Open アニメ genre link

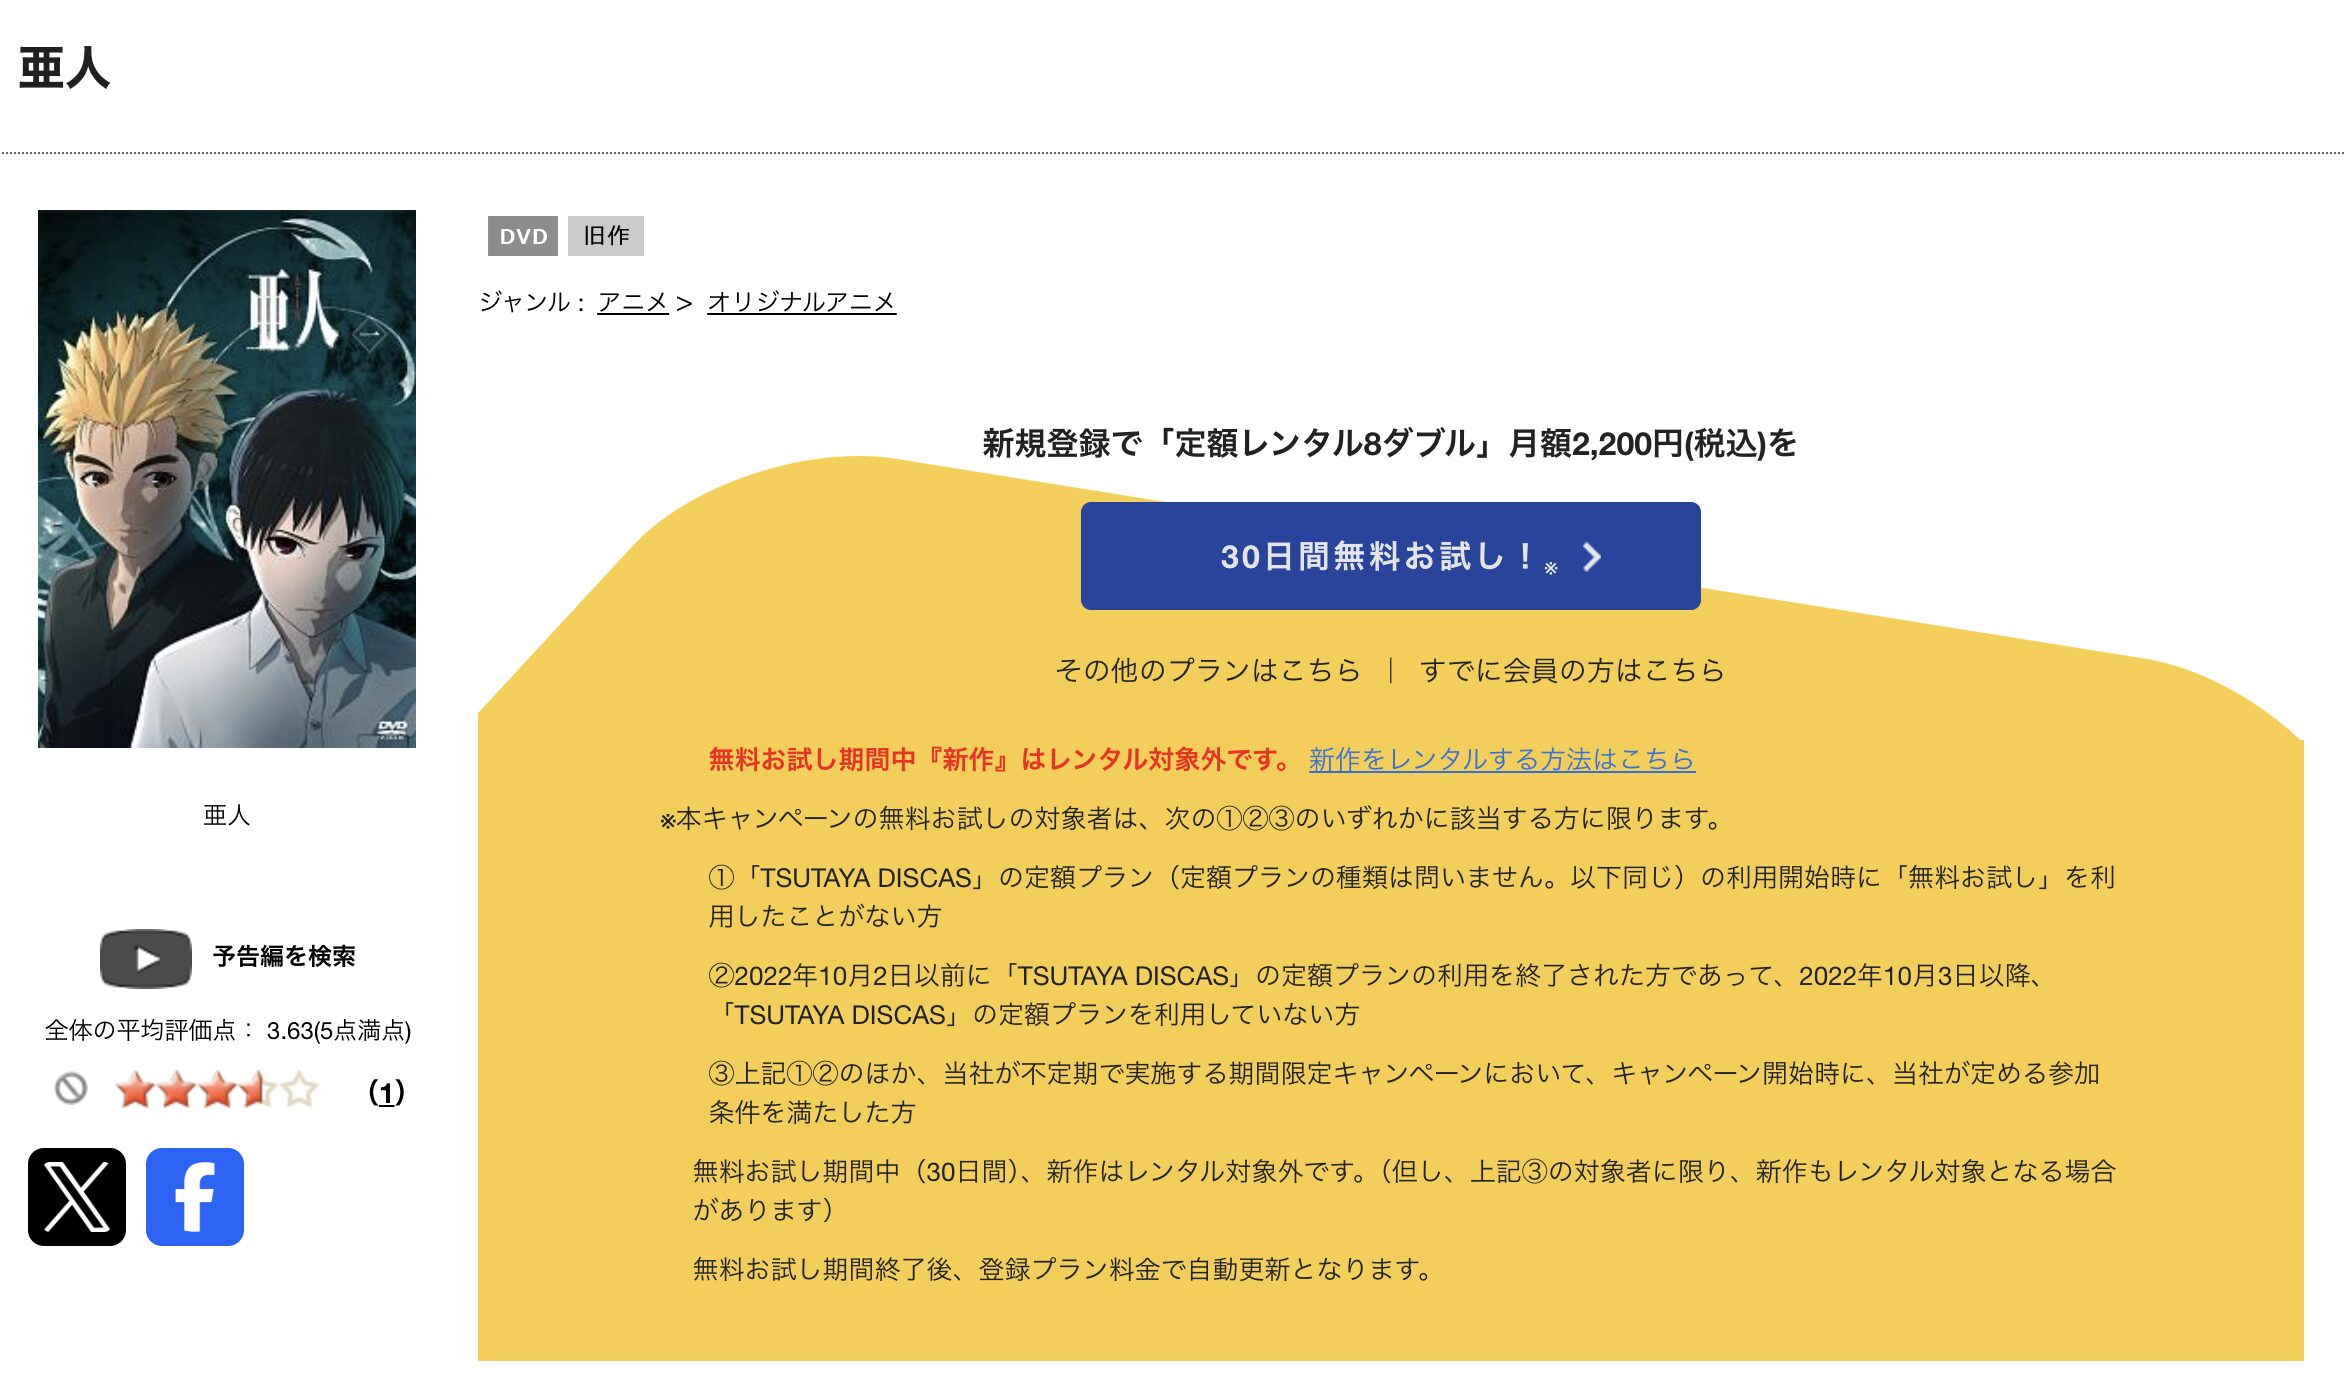coord(633,302)
